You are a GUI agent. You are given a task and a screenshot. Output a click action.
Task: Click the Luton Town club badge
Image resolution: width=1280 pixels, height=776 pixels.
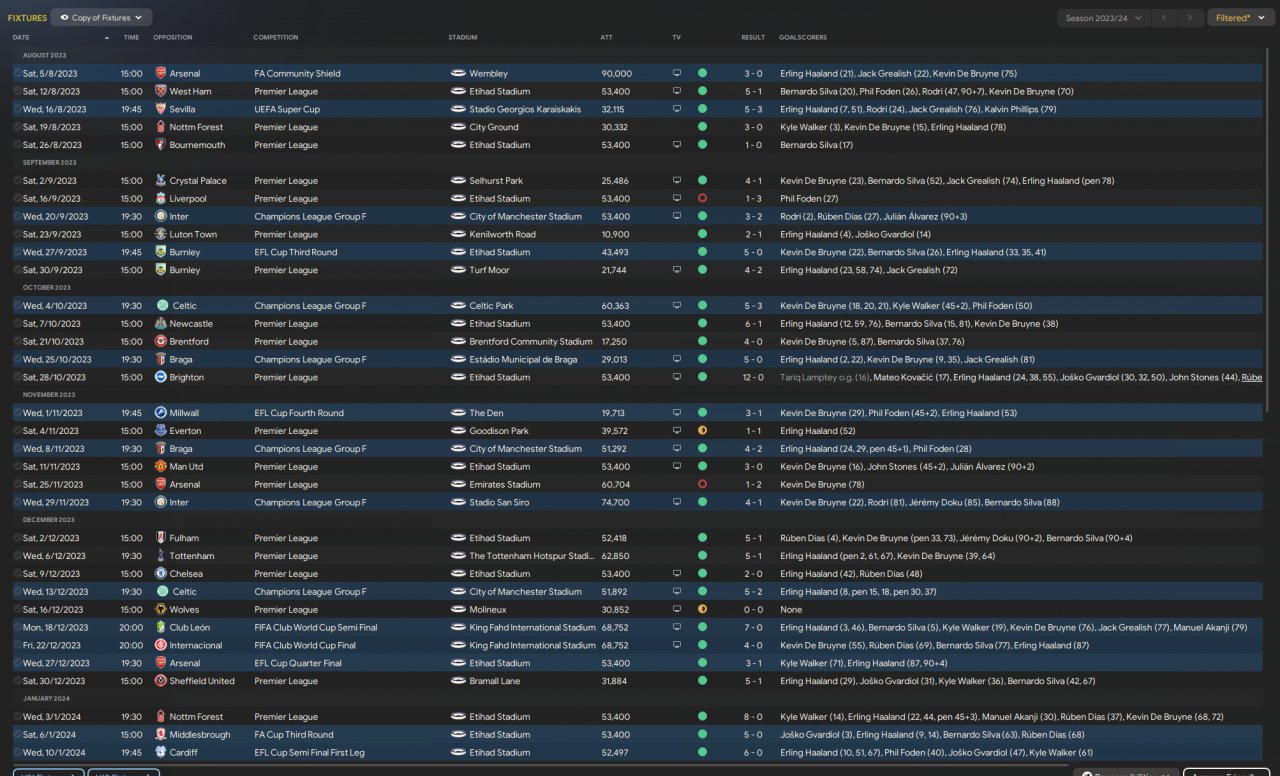(161, 234)
